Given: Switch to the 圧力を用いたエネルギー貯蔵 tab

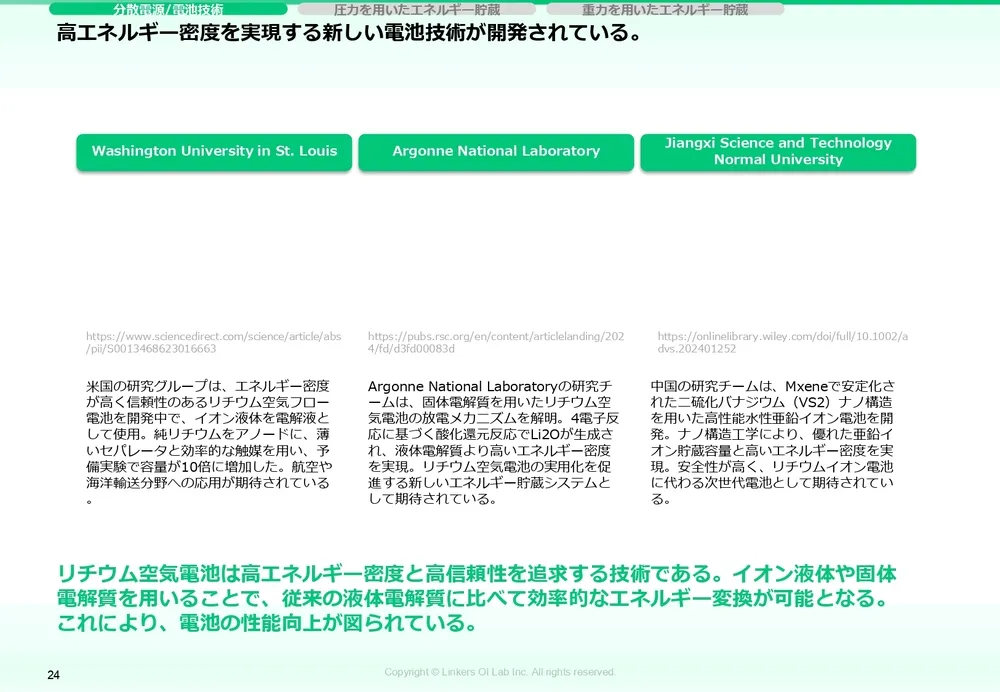Looking at the screenshot, I should coord(416,9).
